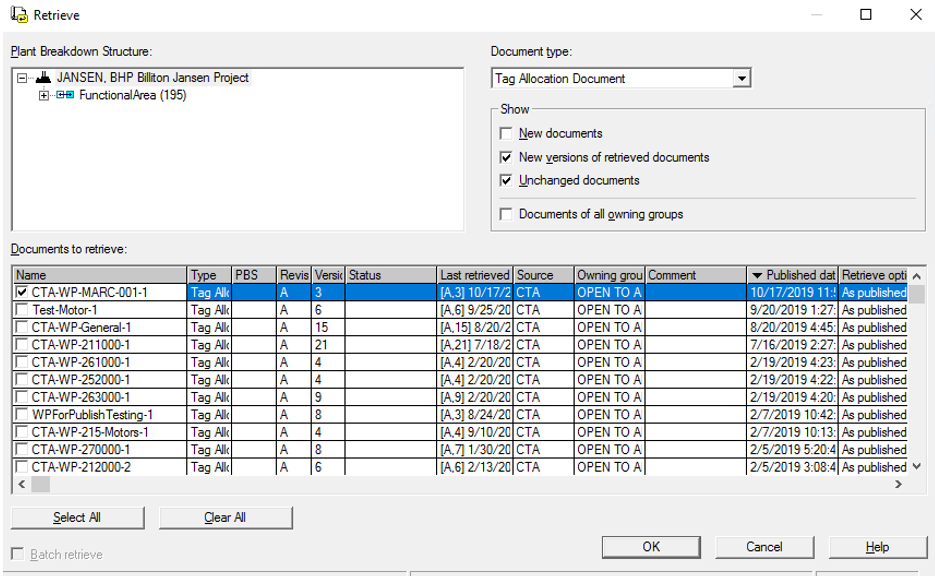Click the FunctionalArea node icon
This screenshot has width=935, height=576.
click(x=65, y=96)
